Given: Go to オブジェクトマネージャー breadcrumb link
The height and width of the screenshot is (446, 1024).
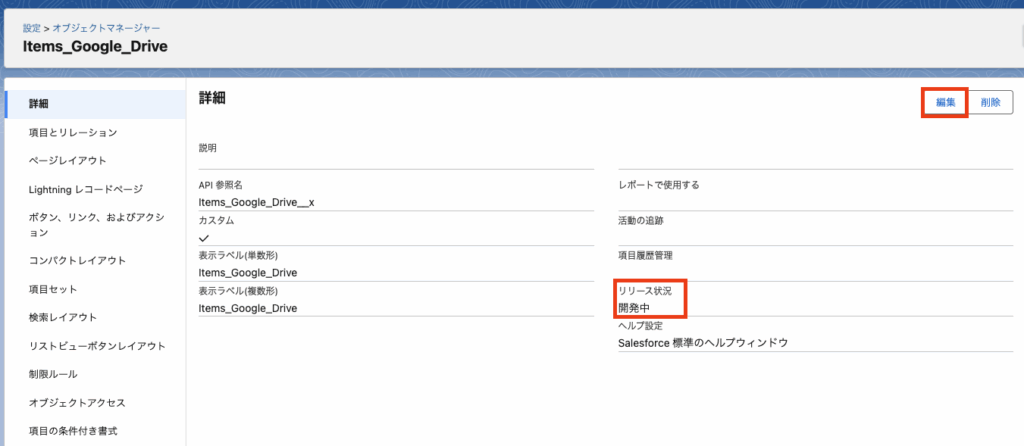Looking at the screenshot, I should pos(105,28).
